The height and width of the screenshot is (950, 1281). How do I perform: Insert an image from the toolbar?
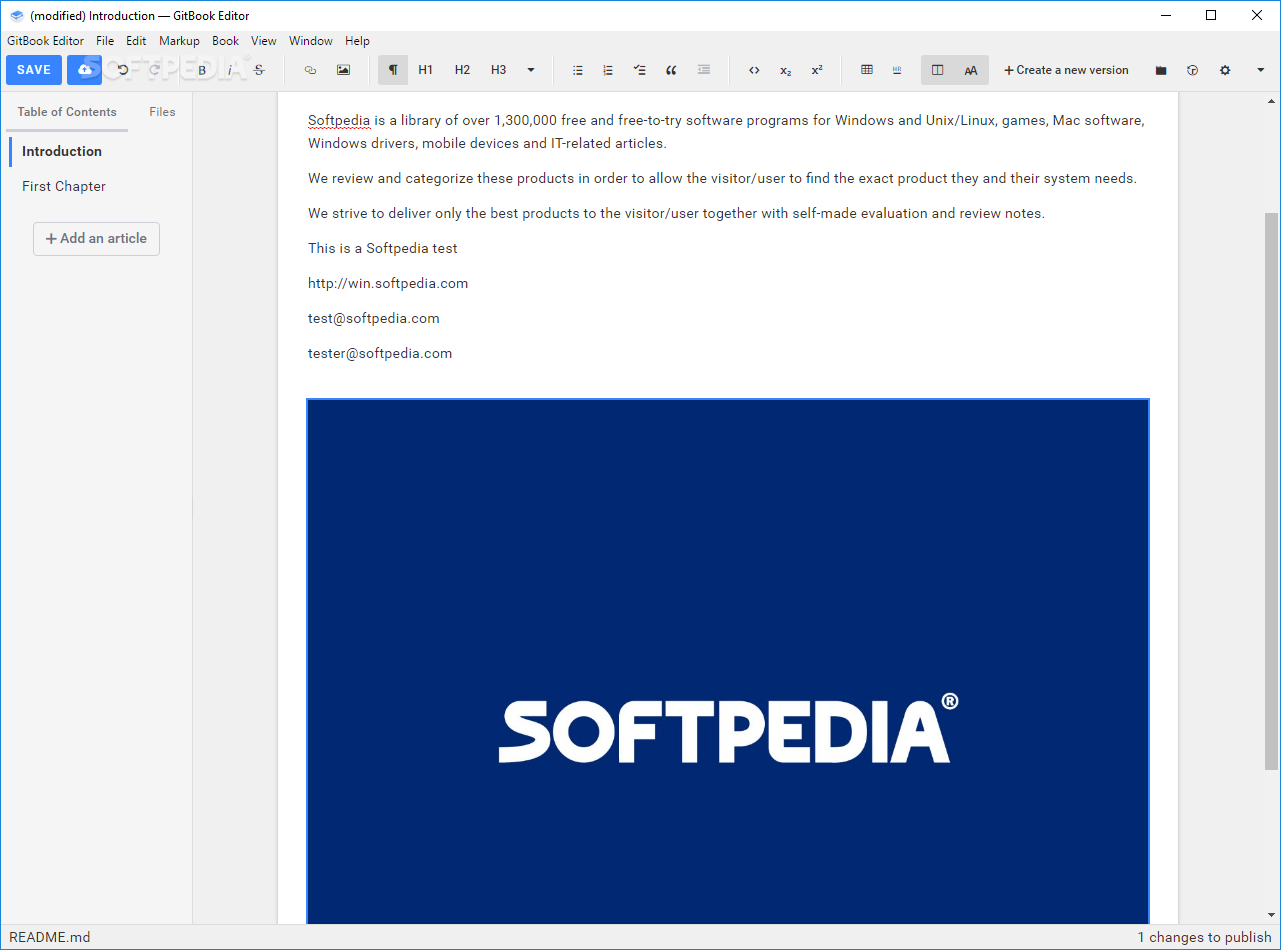click(x=343, y=70)
